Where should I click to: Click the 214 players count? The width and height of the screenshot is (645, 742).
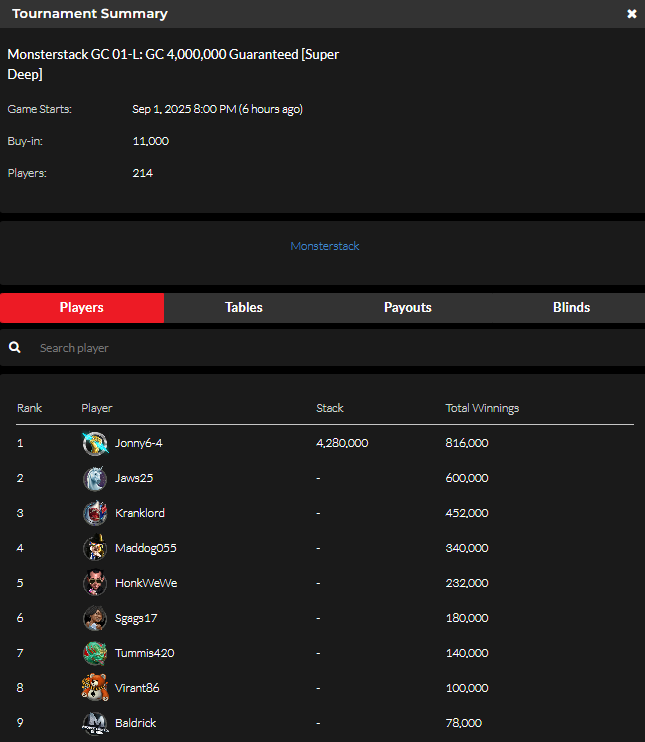pyautogui.click(x=142, y=173)
